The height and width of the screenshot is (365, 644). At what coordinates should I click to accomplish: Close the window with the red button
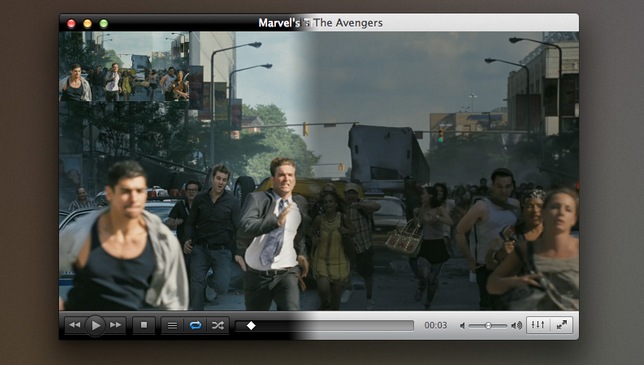tap(71, 23)
